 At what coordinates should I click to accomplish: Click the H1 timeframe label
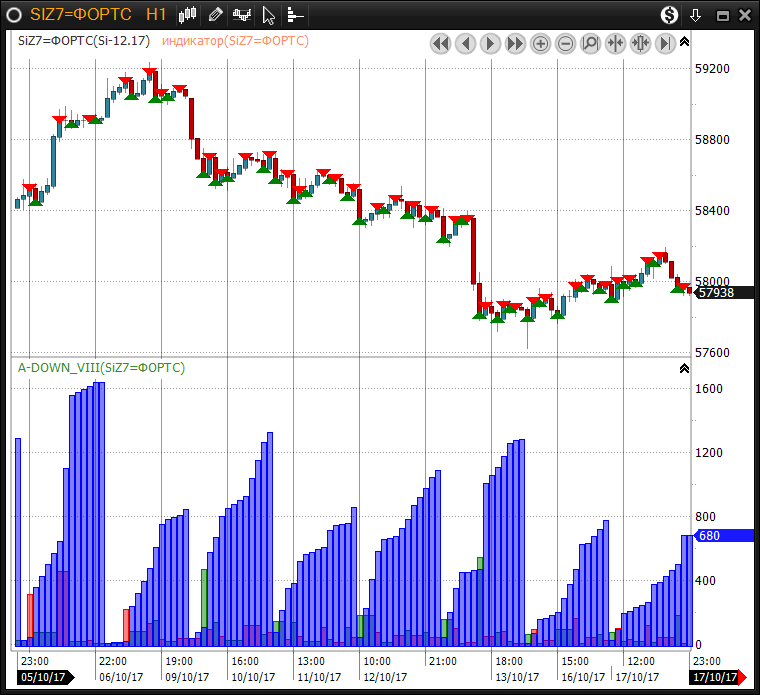pyautogui.click(x=156, y=14)
